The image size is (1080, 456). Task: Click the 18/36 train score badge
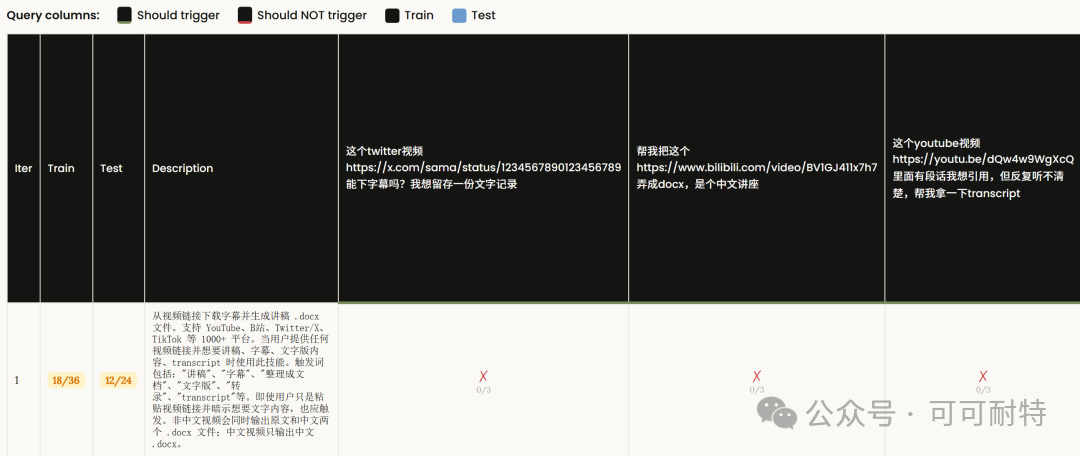pyautogui.click(x=66, y=380)
